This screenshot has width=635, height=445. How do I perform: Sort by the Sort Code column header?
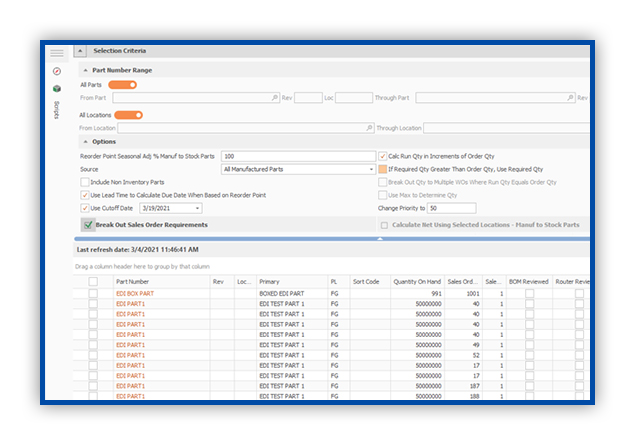coord(370,282)
